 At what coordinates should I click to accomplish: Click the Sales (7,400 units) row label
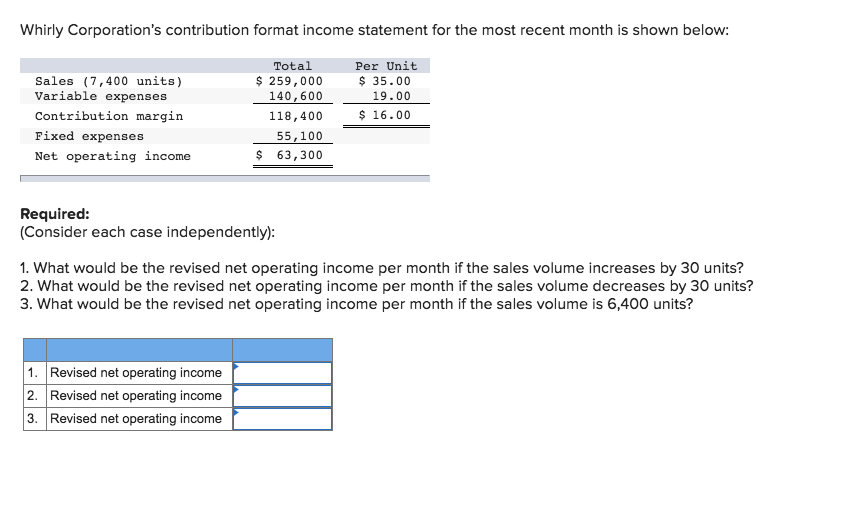coord(108,81)
